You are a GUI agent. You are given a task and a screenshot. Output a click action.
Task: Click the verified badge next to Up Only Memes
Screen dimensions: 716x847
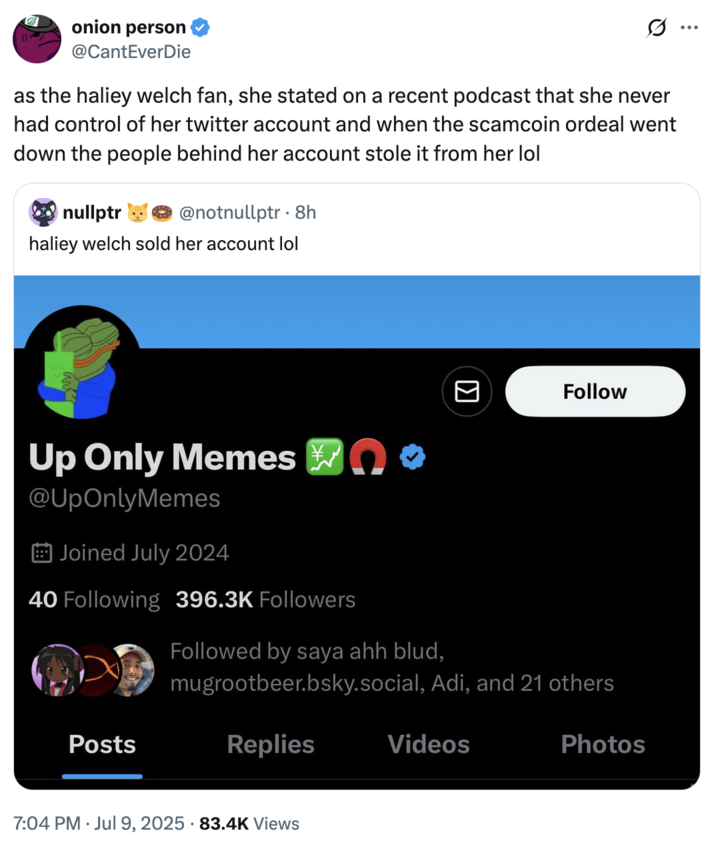(411, 457)
